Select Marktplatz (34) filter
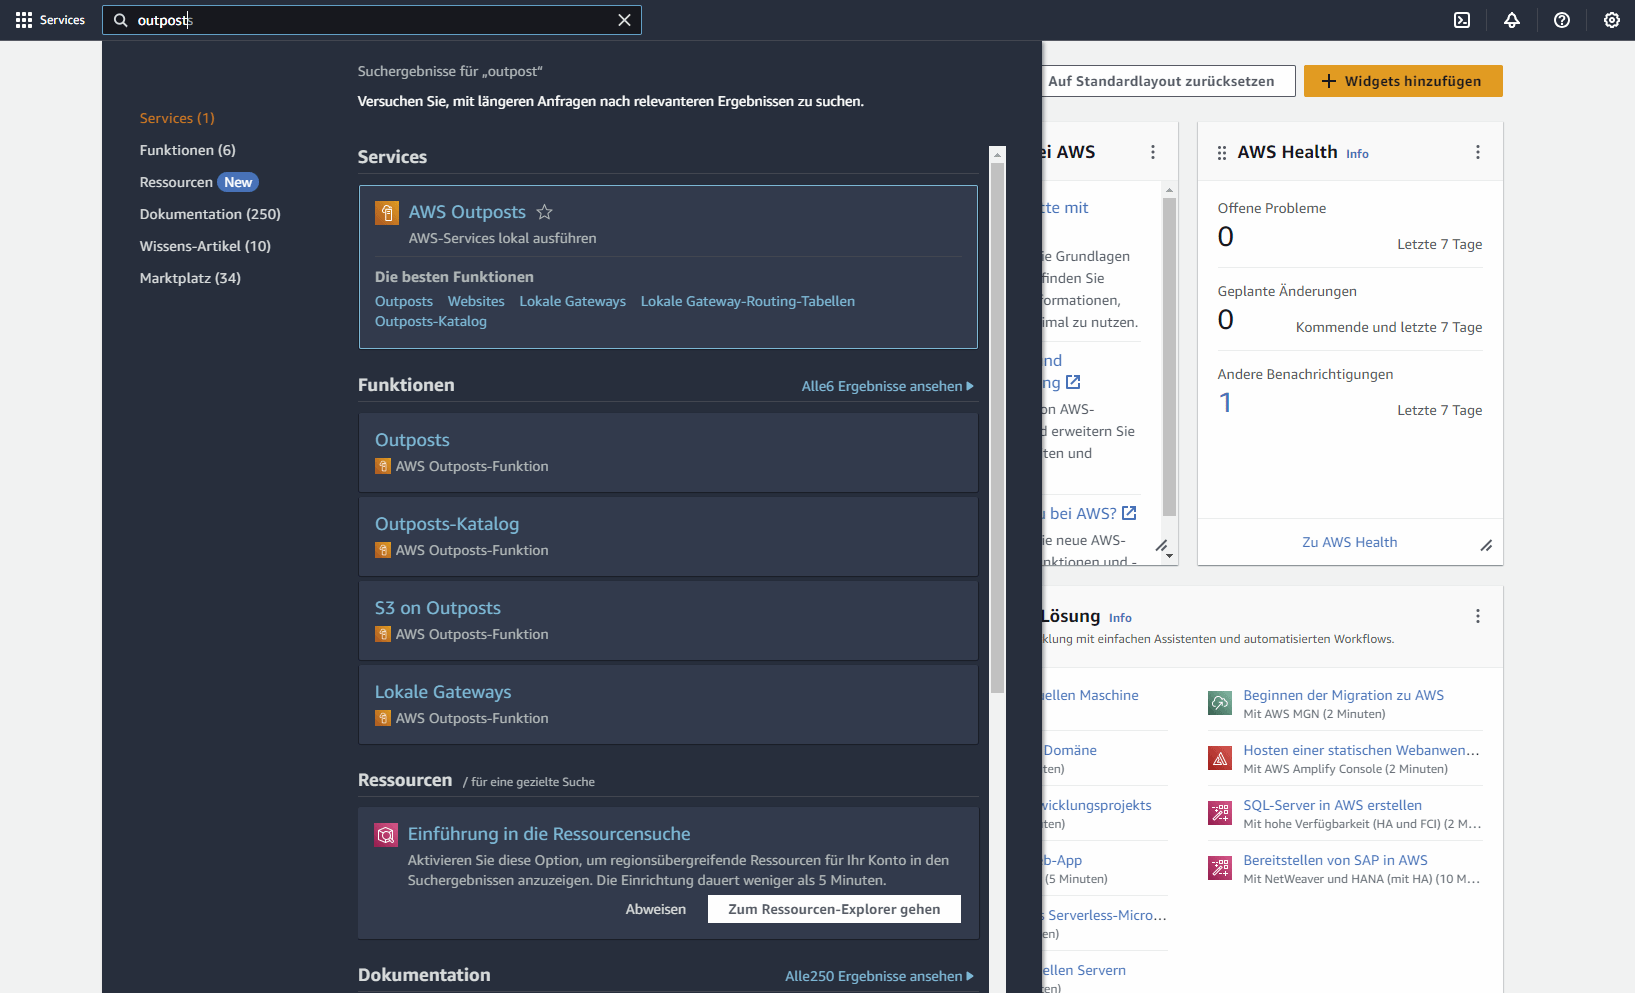 (190, 278)
